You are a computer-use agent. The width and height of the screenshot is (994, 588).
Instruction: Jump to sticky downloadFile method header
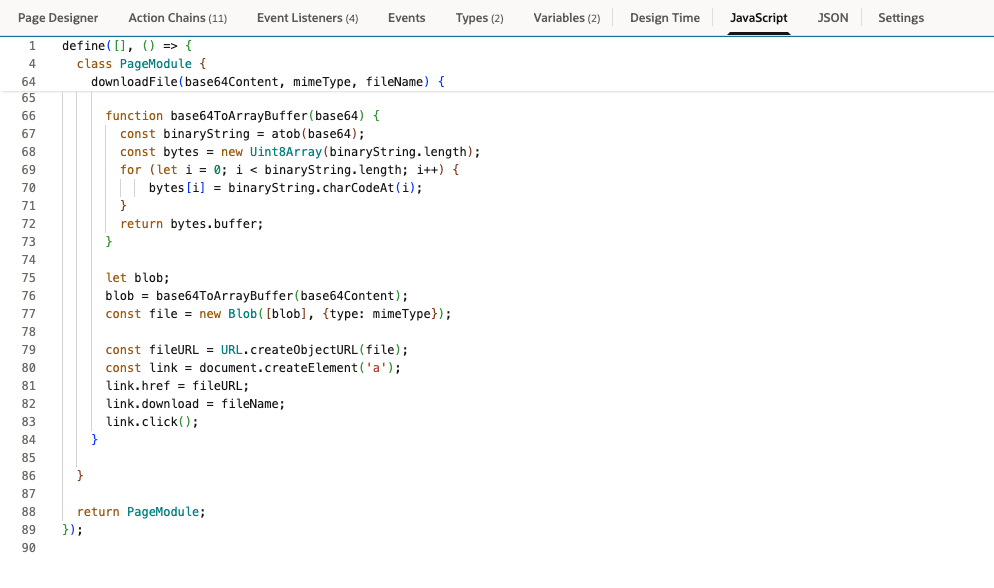(x=266, y=82)
